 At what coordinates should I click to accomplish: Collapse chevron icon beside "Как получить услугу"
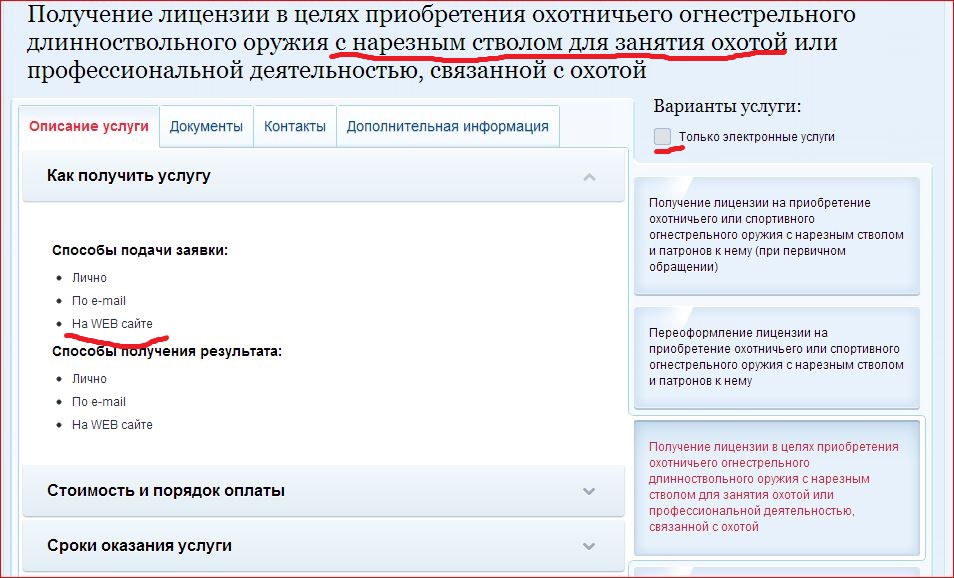pyautogui.click(x=589, y=177)
